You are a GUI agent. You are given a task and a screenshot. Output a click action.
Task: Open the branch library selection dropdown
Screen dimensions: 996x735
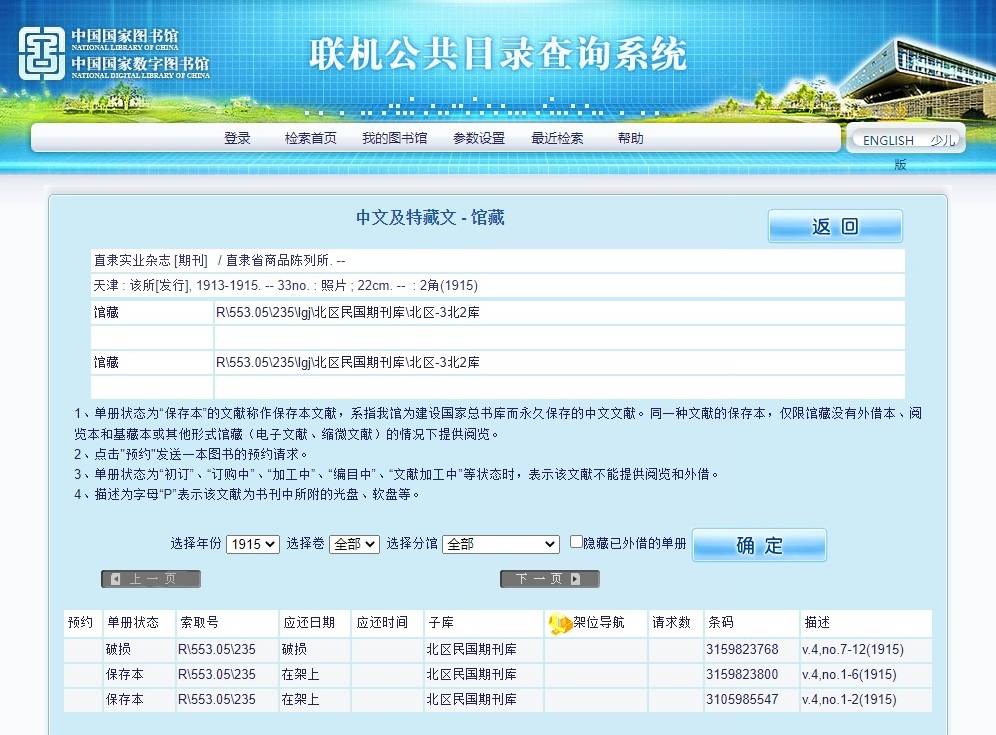500,544
